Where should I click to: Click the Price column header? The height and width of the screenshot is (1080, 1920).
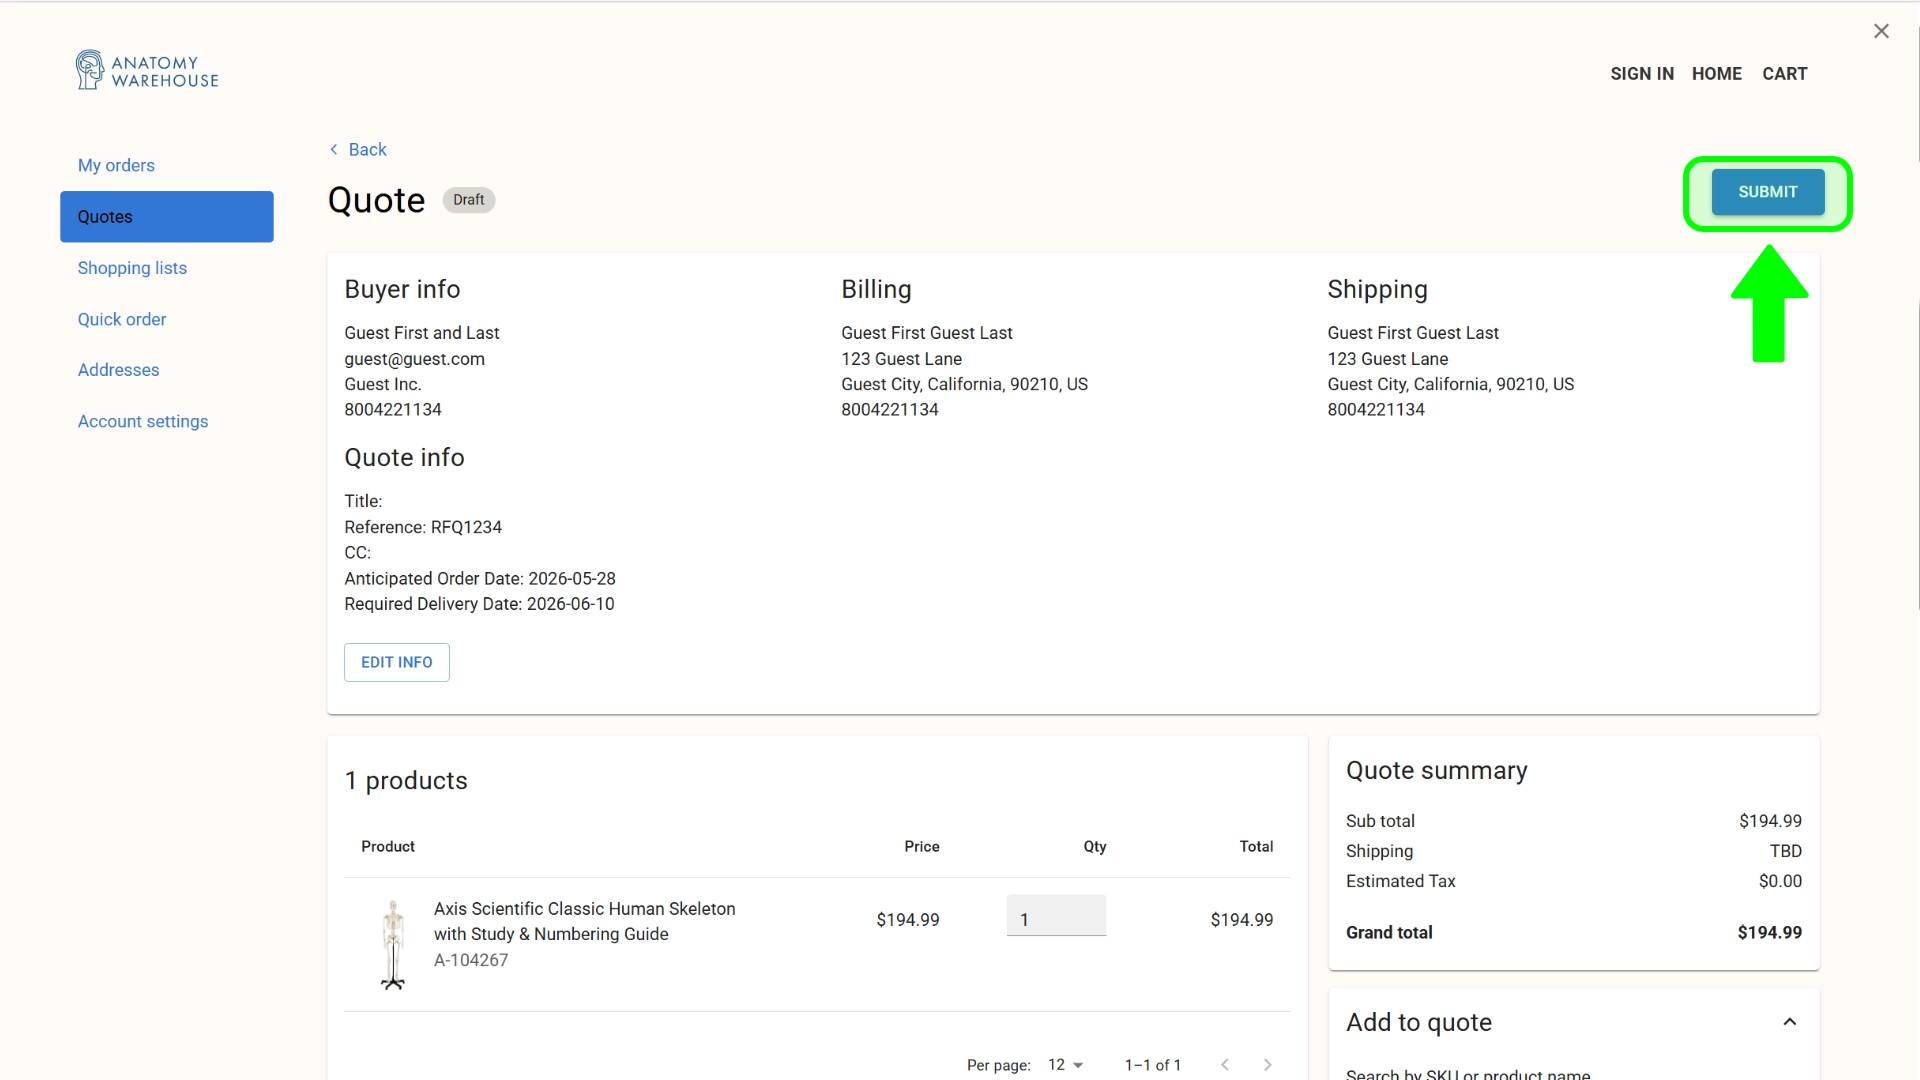coord(921,847)
